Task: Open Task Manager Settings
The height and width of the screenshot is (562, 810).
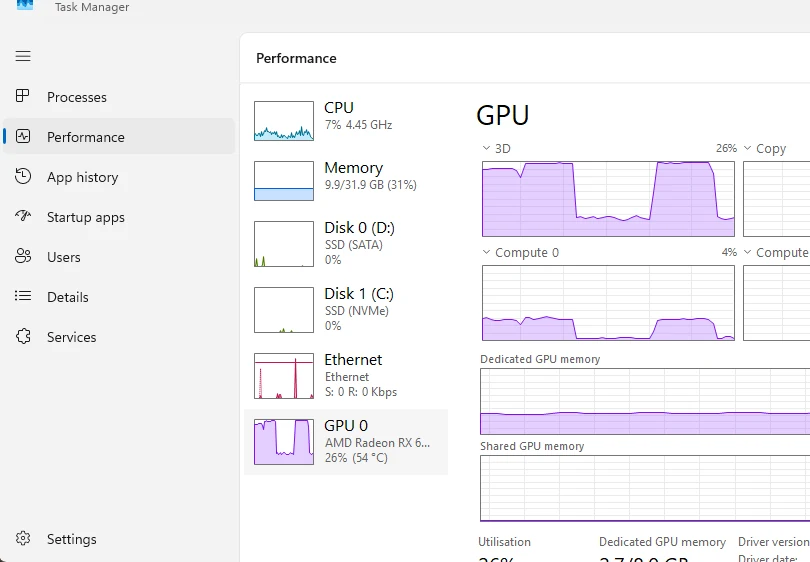Action: pyautogui.click(x=119, y=539)
